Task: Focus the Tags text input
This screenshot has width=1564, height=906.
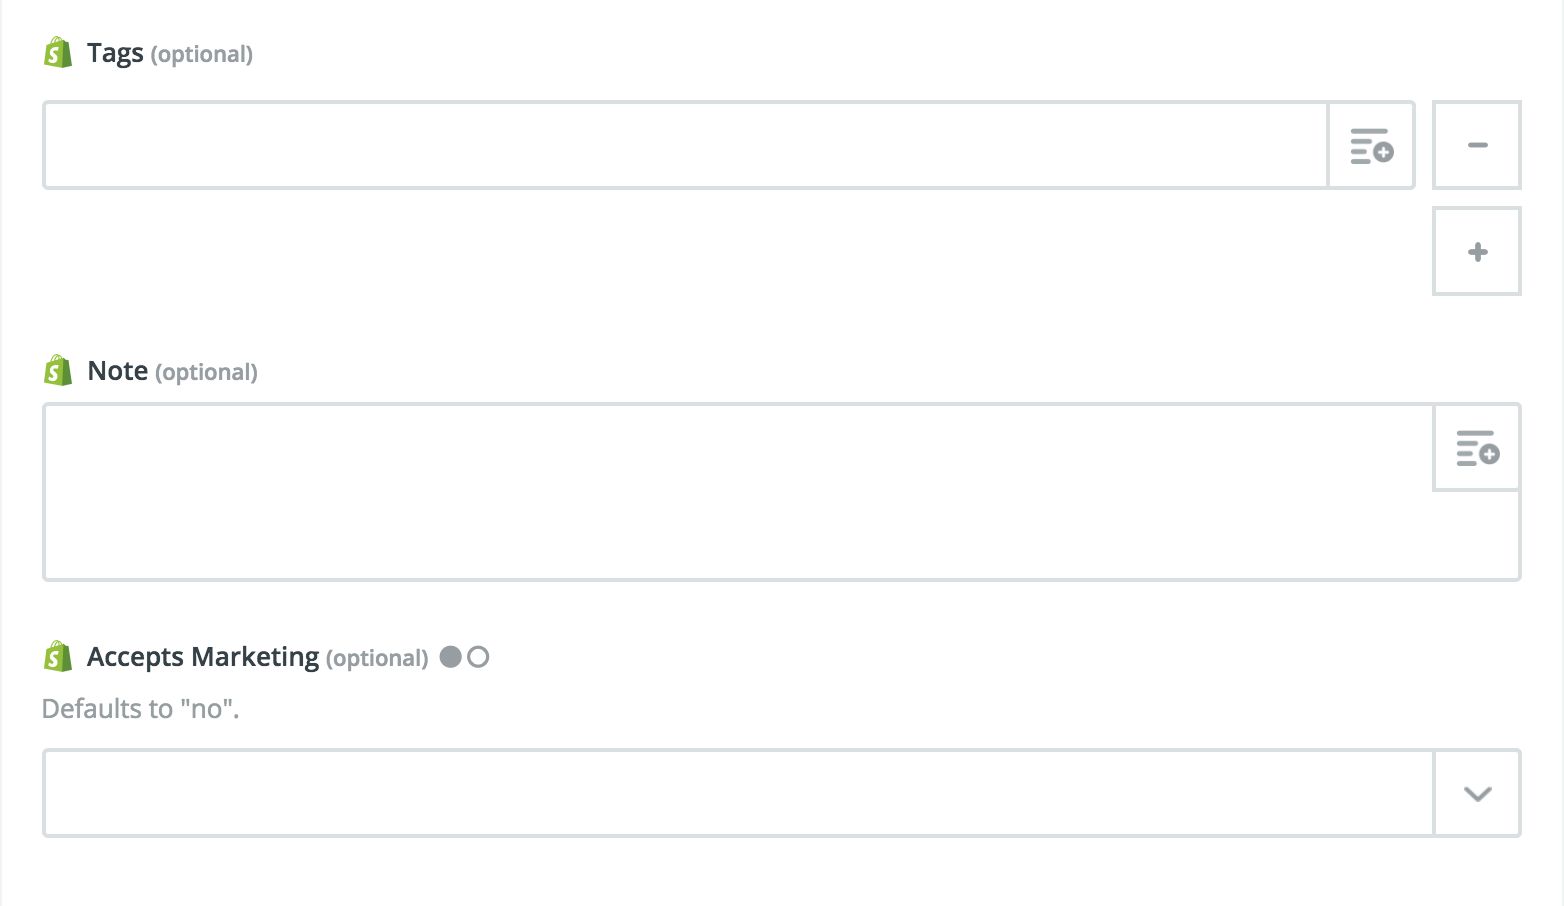Action: (686, 145)
